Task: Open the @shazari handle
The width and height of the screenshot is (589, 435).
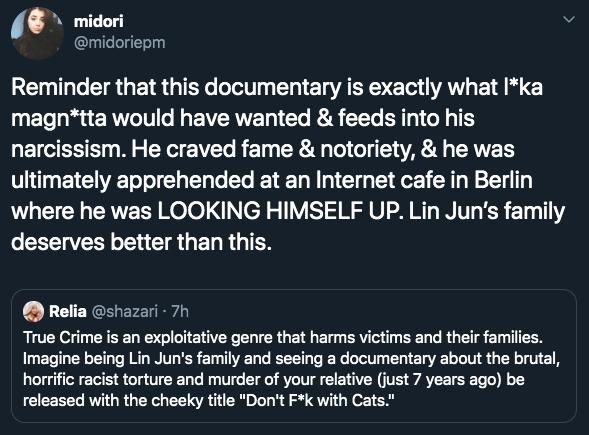Action: (125, 312)
